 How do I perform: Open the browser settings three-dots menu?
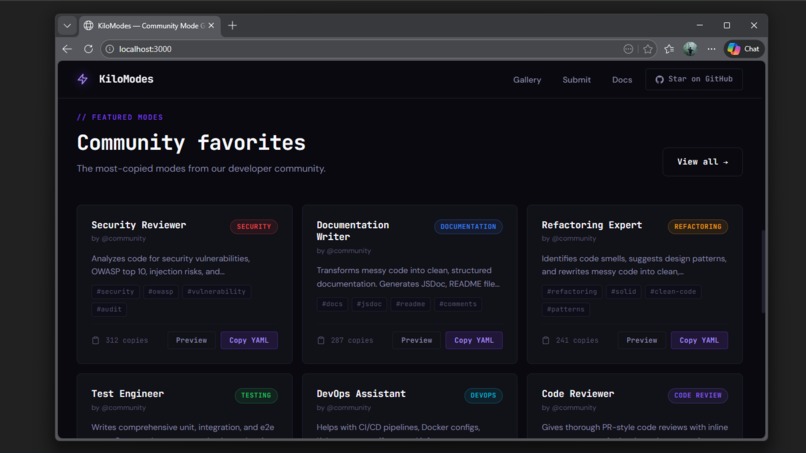[x=711, y=49]
